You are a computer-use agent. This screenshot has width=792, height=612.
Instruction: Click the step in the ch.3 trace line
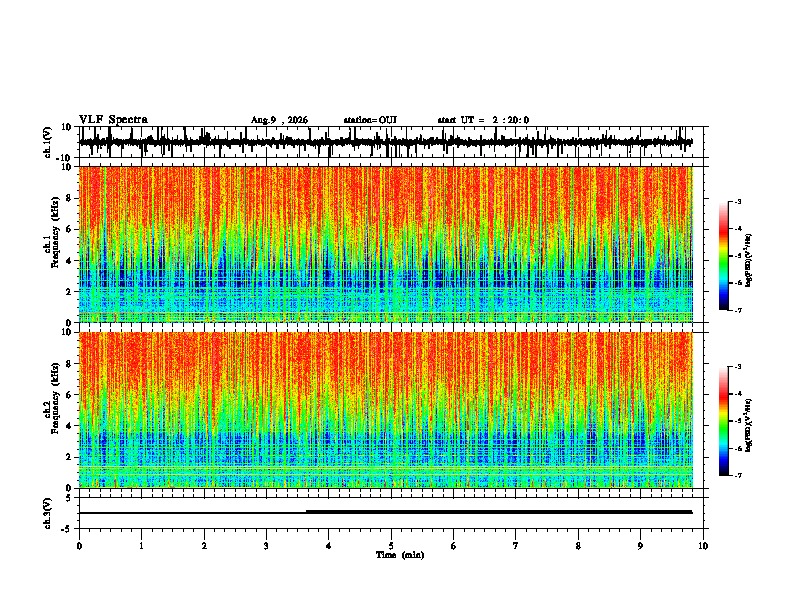307,512
